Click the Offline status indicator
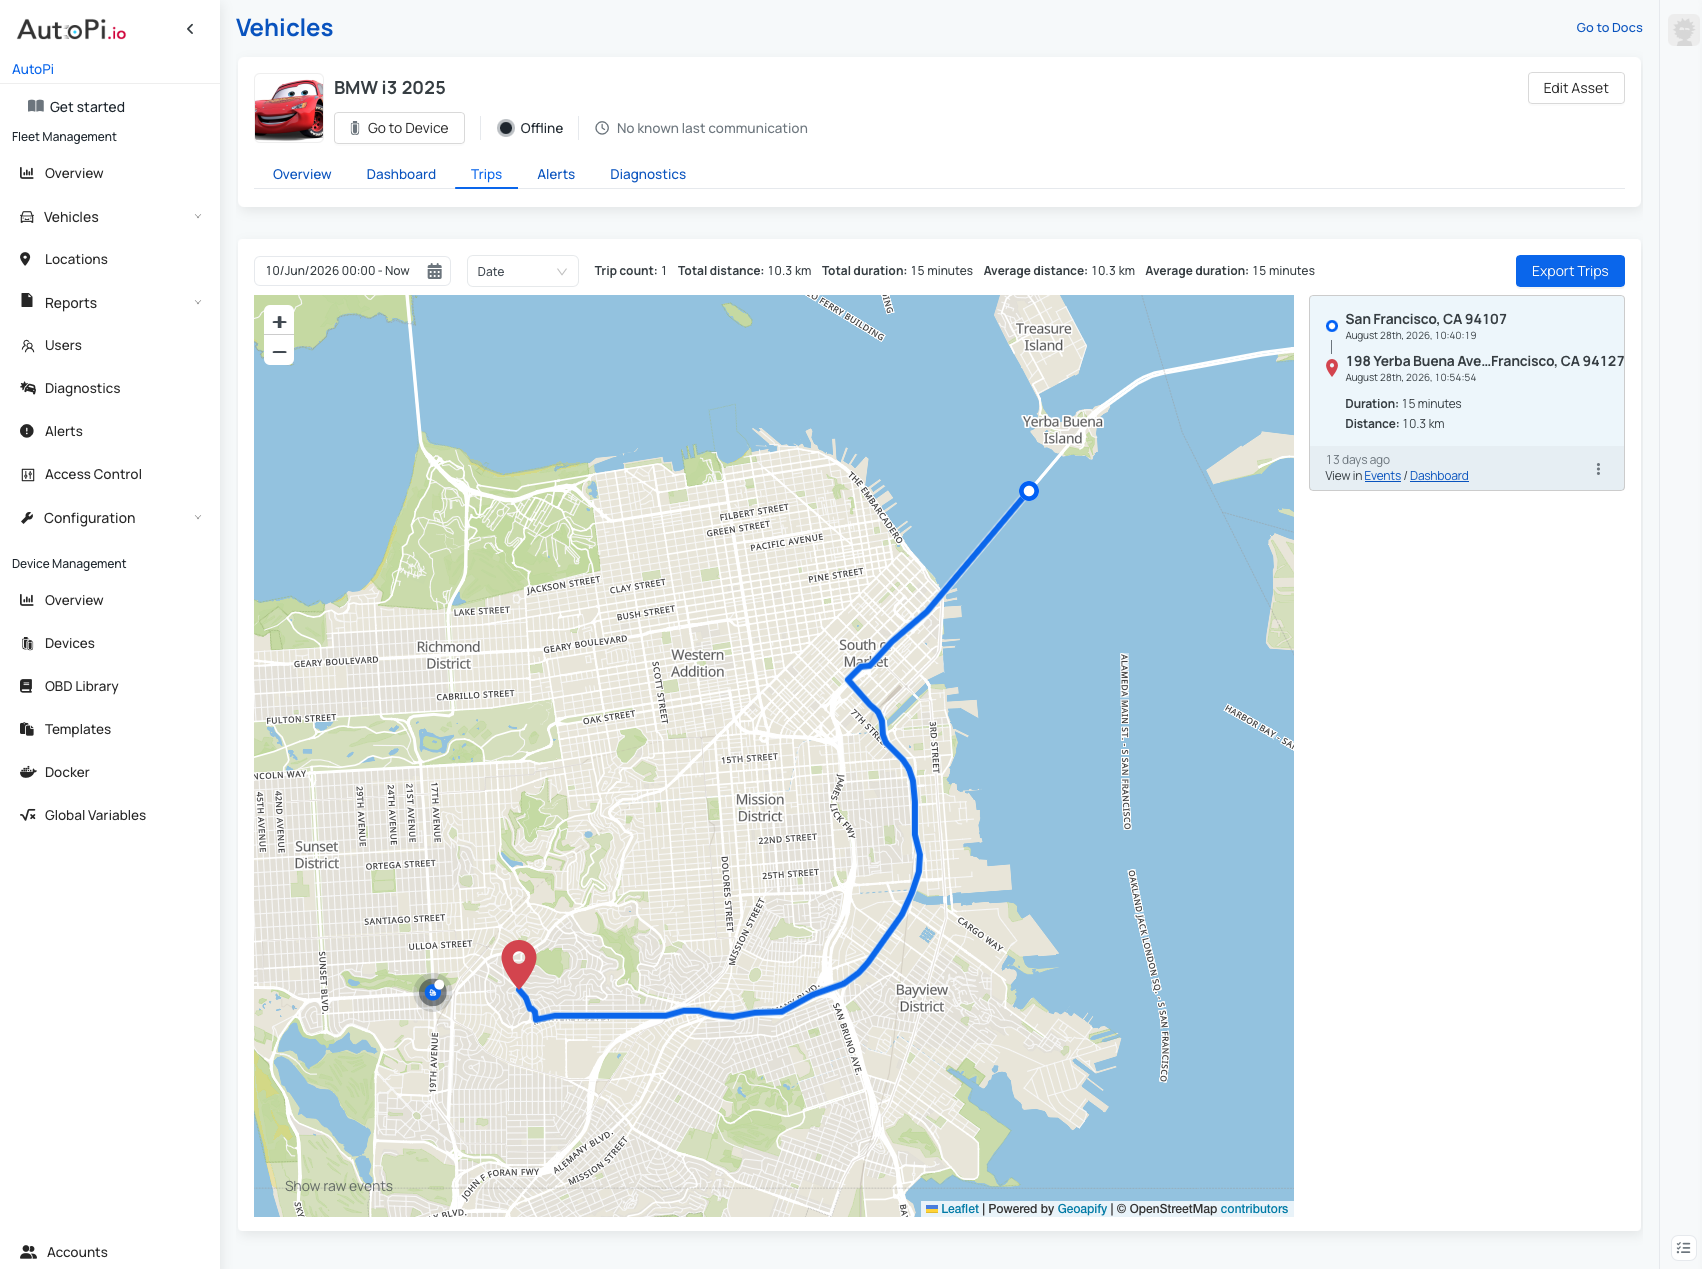Viewport: 1702px width, 1269px height. coord(531,128)
